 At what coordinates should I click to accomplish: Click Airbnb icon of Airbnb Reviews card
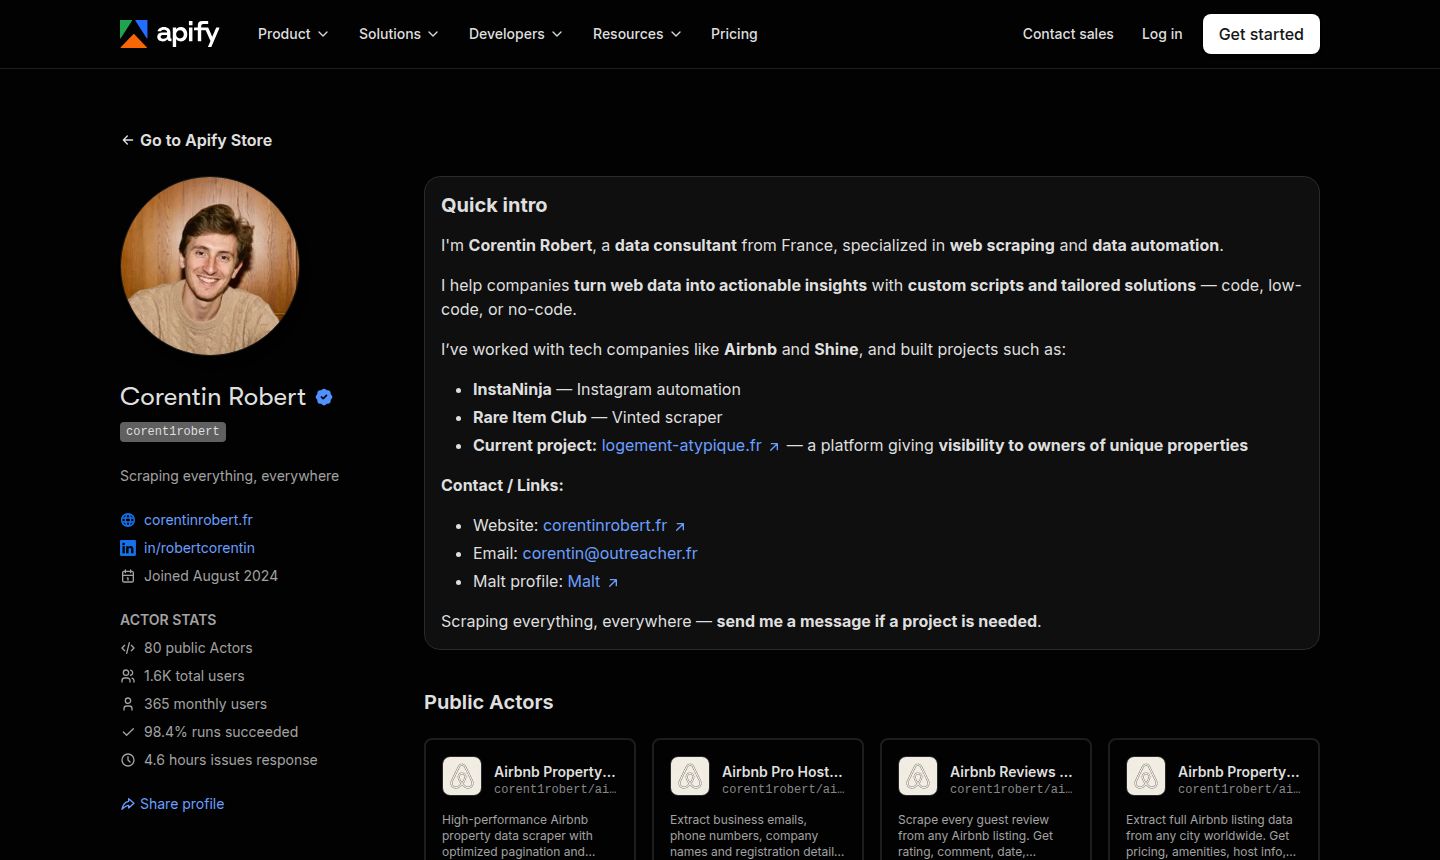click(918, 776)
